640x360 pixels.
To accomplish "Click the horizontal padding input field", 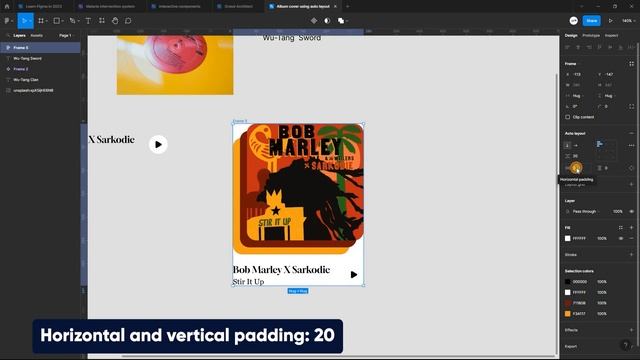I will pyautogui.click(x=578, y=168).
